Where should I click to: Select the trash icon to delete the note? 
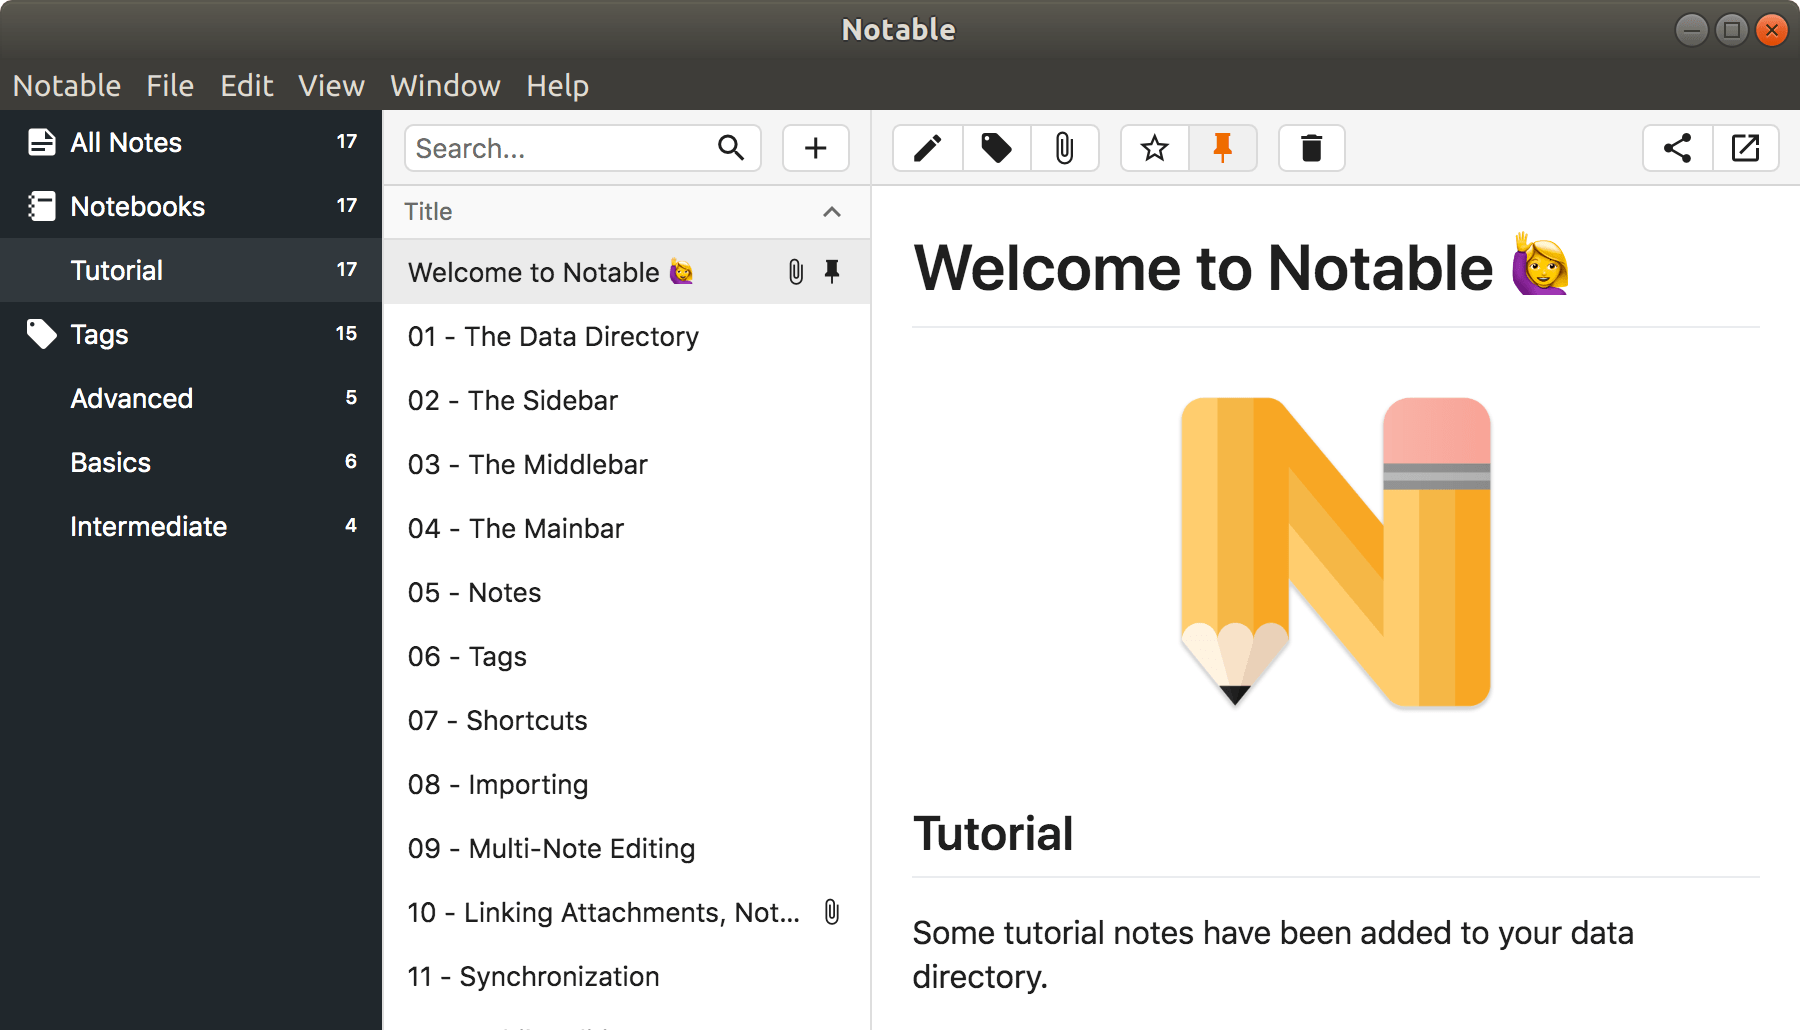pos(1311,147)
